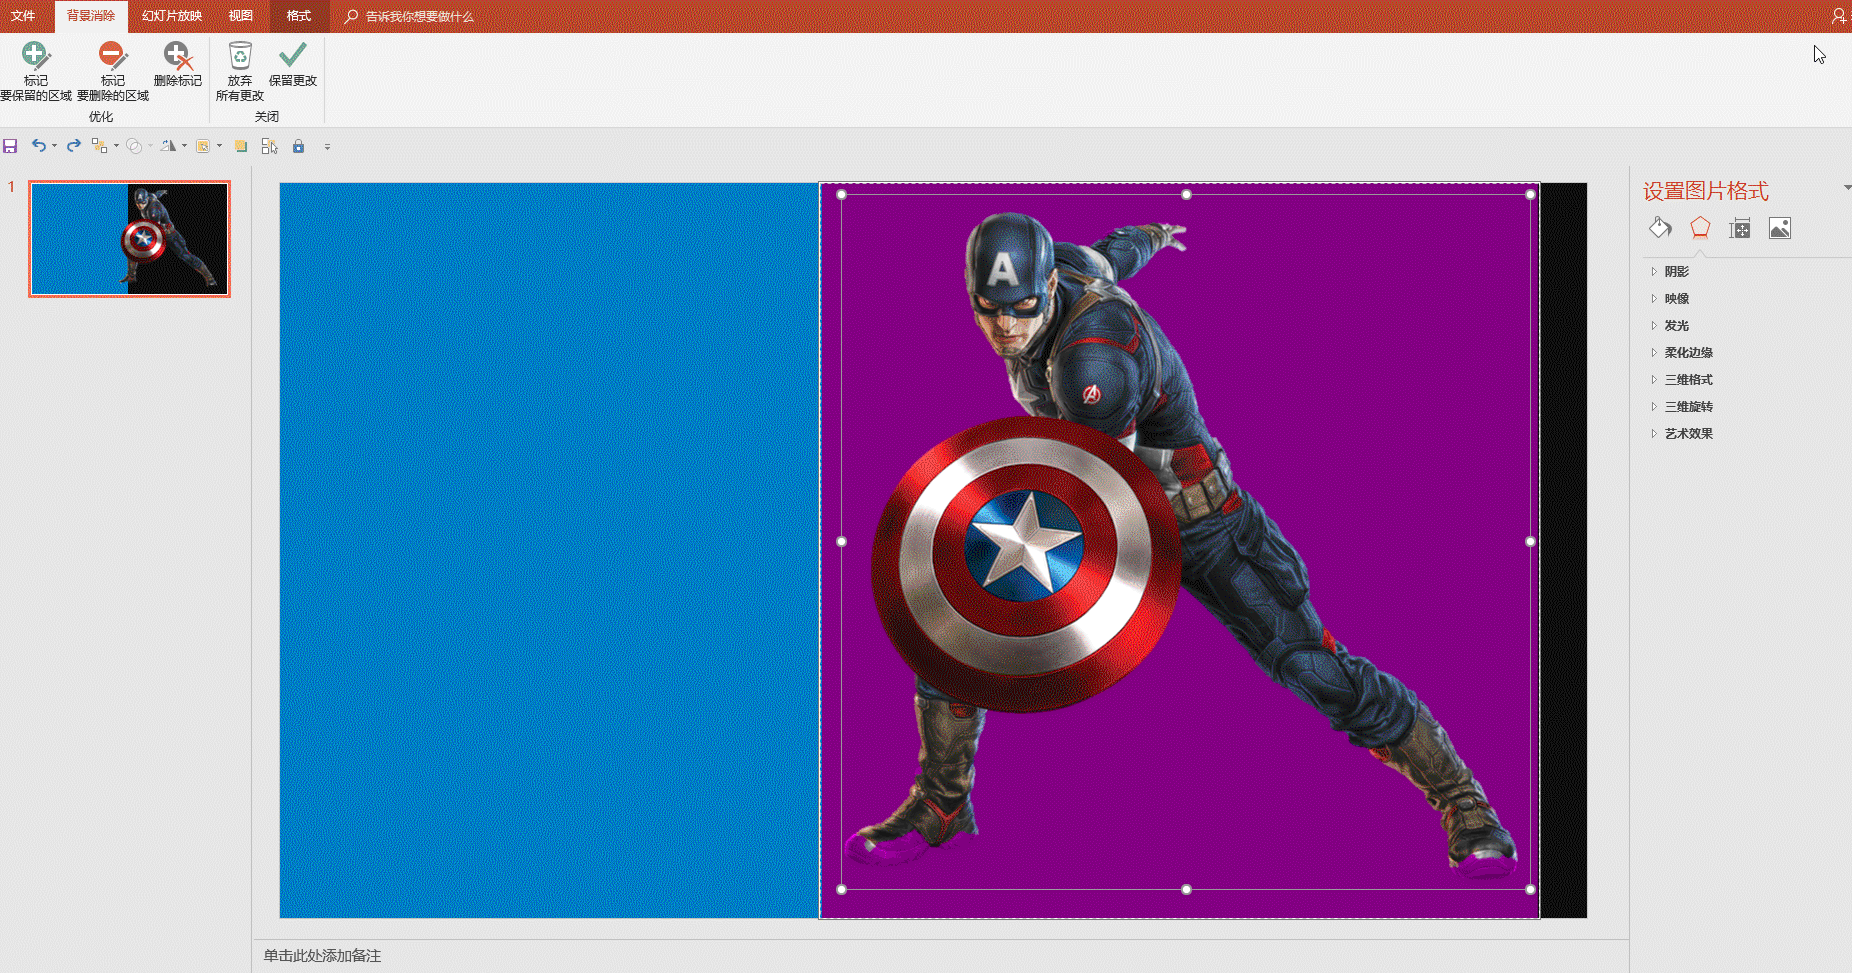Screen dimensions: 1852x973
Task: Open the 设置图片格式 pane options dropdown
Action: 1846,187
